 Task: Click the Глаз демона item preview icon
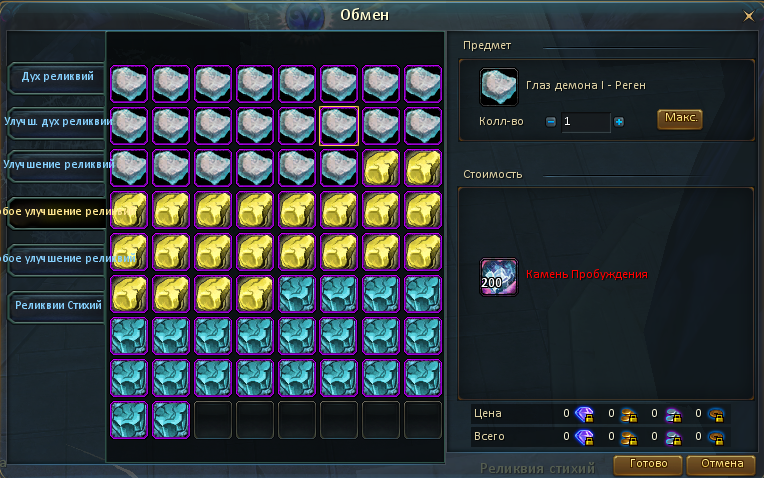point(498,87)
